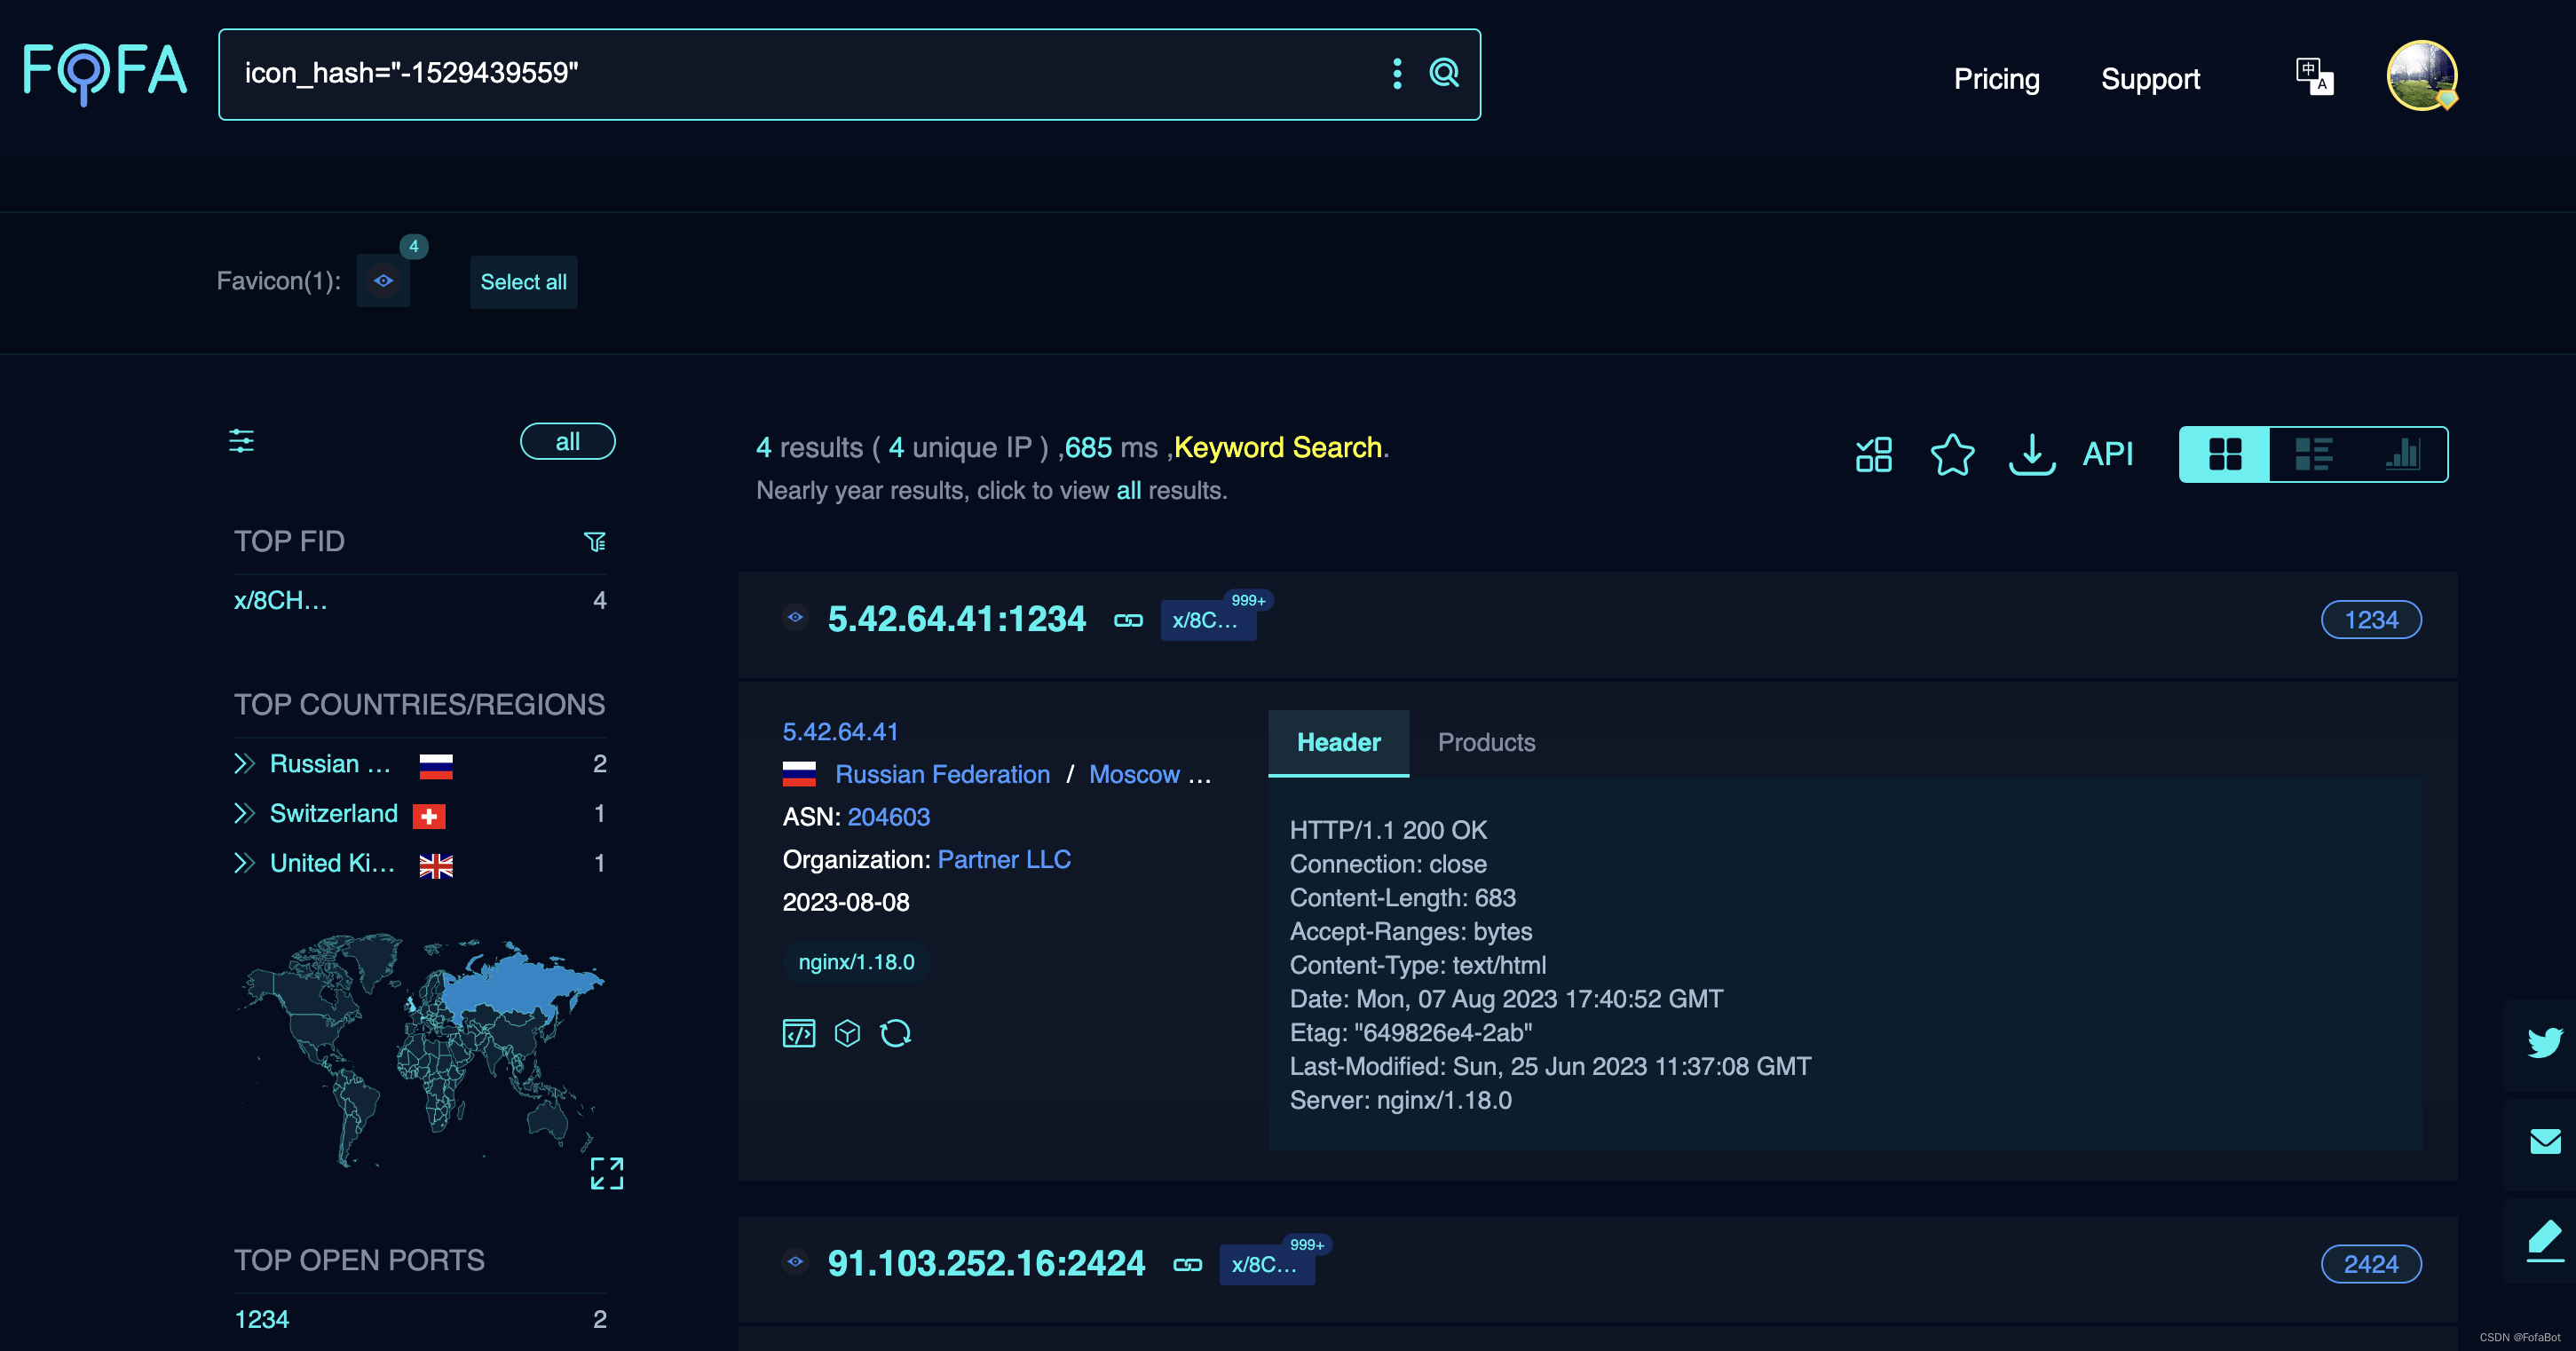Expand the United Kingdom region entry
The image size is (2576, 1351).
(244, 863)
